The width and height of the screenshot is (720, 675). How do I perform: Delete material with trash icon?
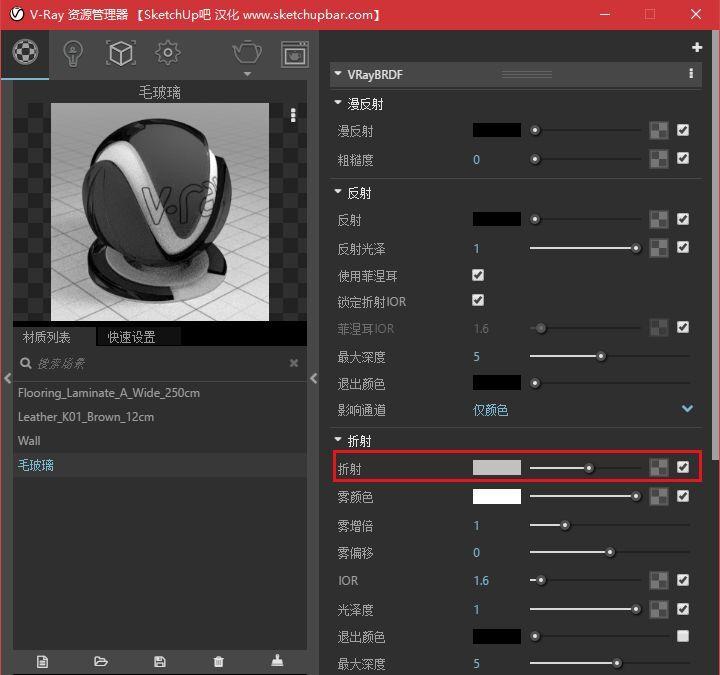tap(219, 662)
